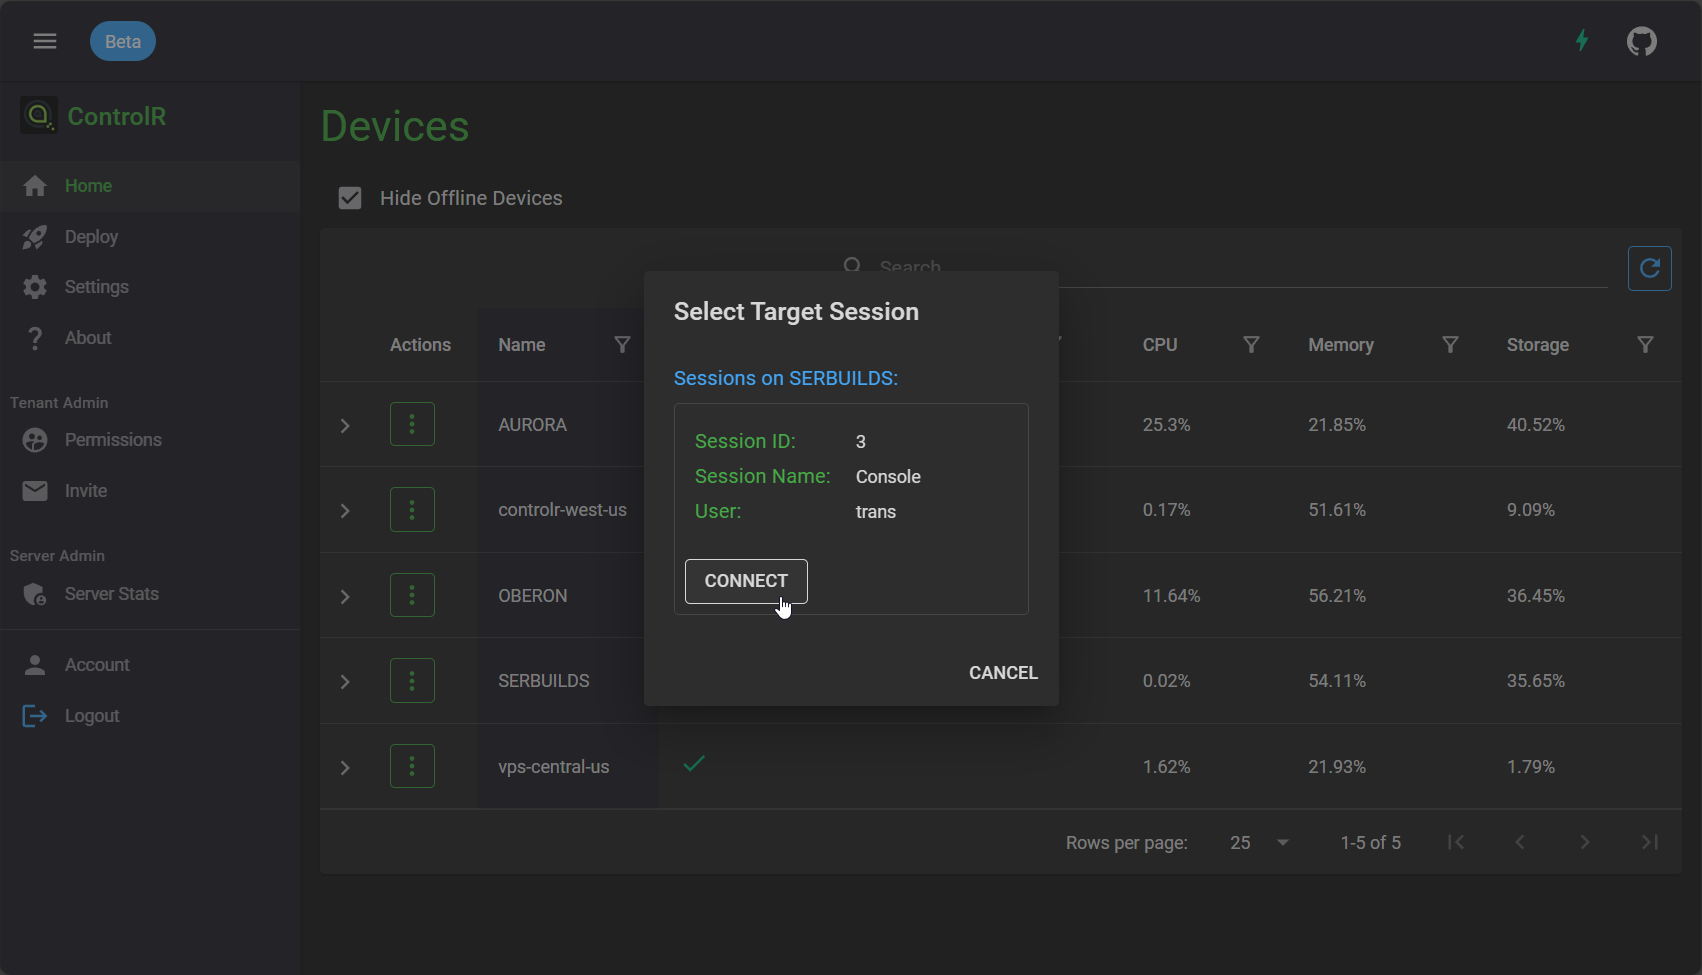Open the rows per page dropdown
Screen dimensions: 1702x975
1260,843
